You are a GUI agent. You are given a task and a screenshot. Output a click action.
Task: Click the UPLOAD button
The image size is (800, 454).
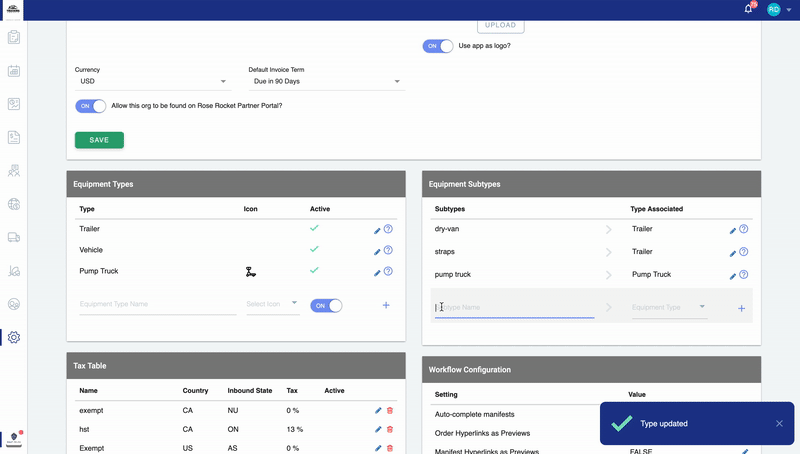pyautogui.click(x=501, y=26)
